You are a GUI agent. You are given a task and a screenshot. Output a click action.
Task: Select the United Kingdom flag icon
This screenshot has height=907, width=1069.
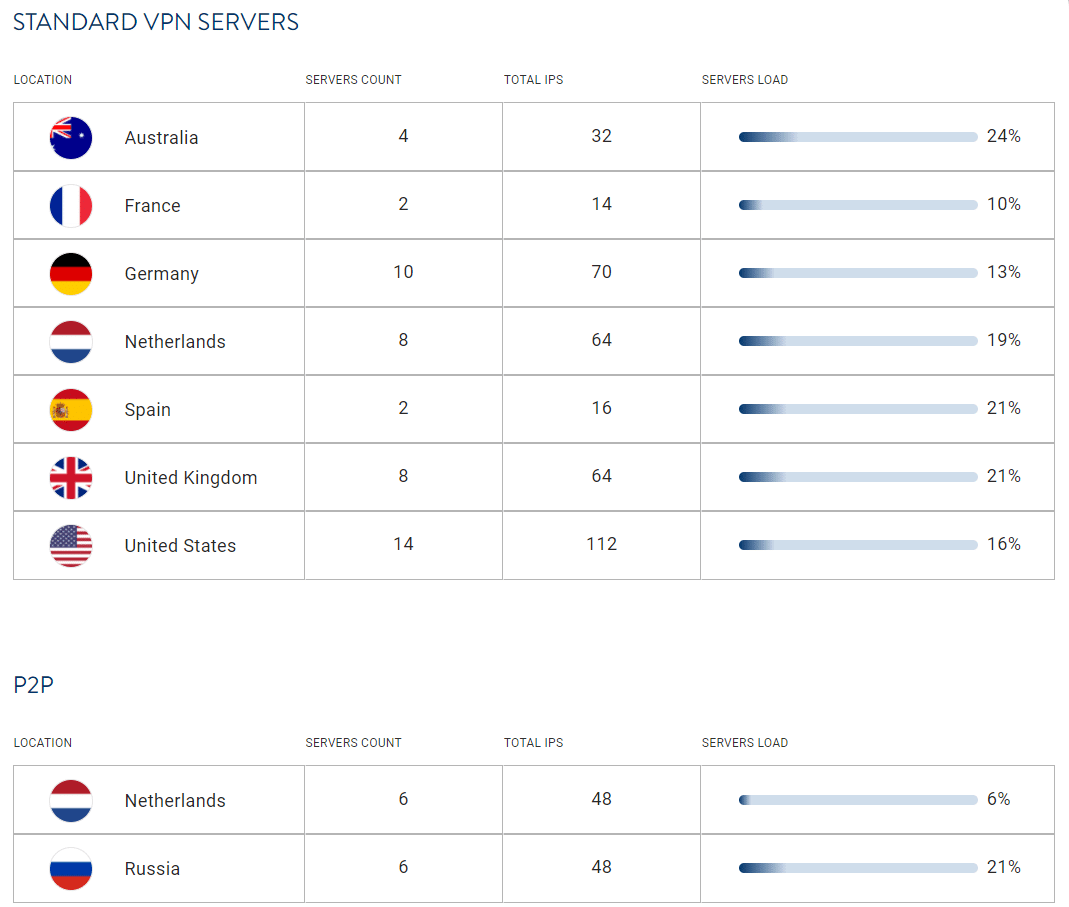pos(70,477)
